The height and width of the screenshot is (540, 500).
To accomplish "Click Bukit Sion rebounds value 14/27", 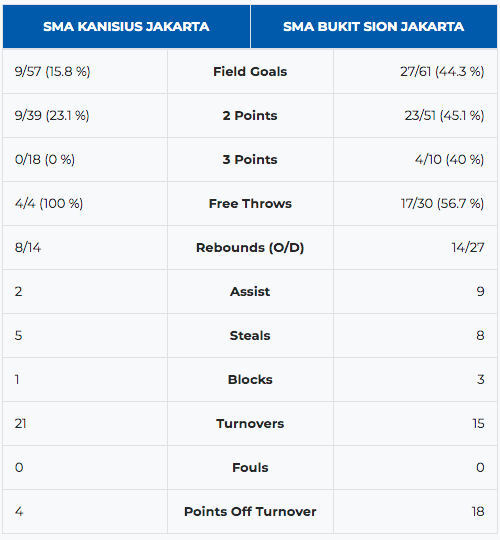I will point(468,248).
